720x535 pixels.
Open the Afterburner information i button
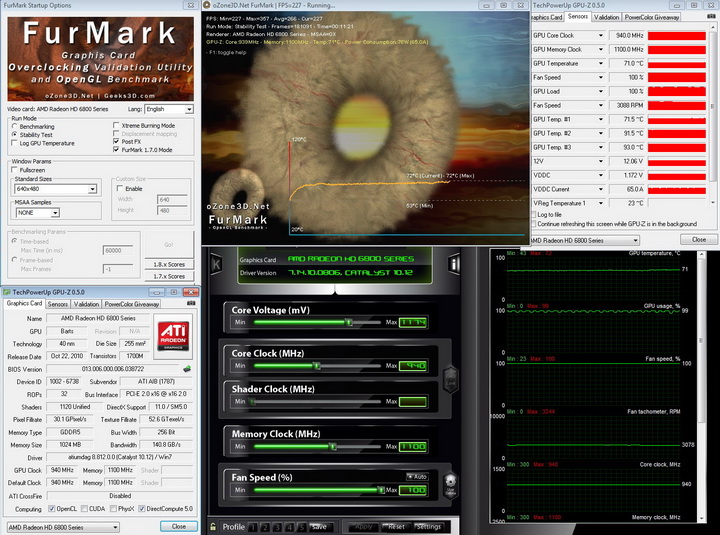click(454, 264)
